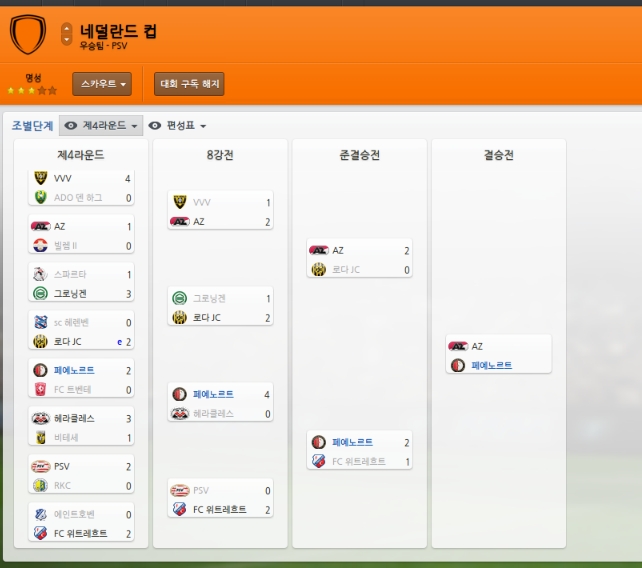Click the competition up-down stepper arrows
Screen dimensions: 642x568
click(x=67, y=34)
